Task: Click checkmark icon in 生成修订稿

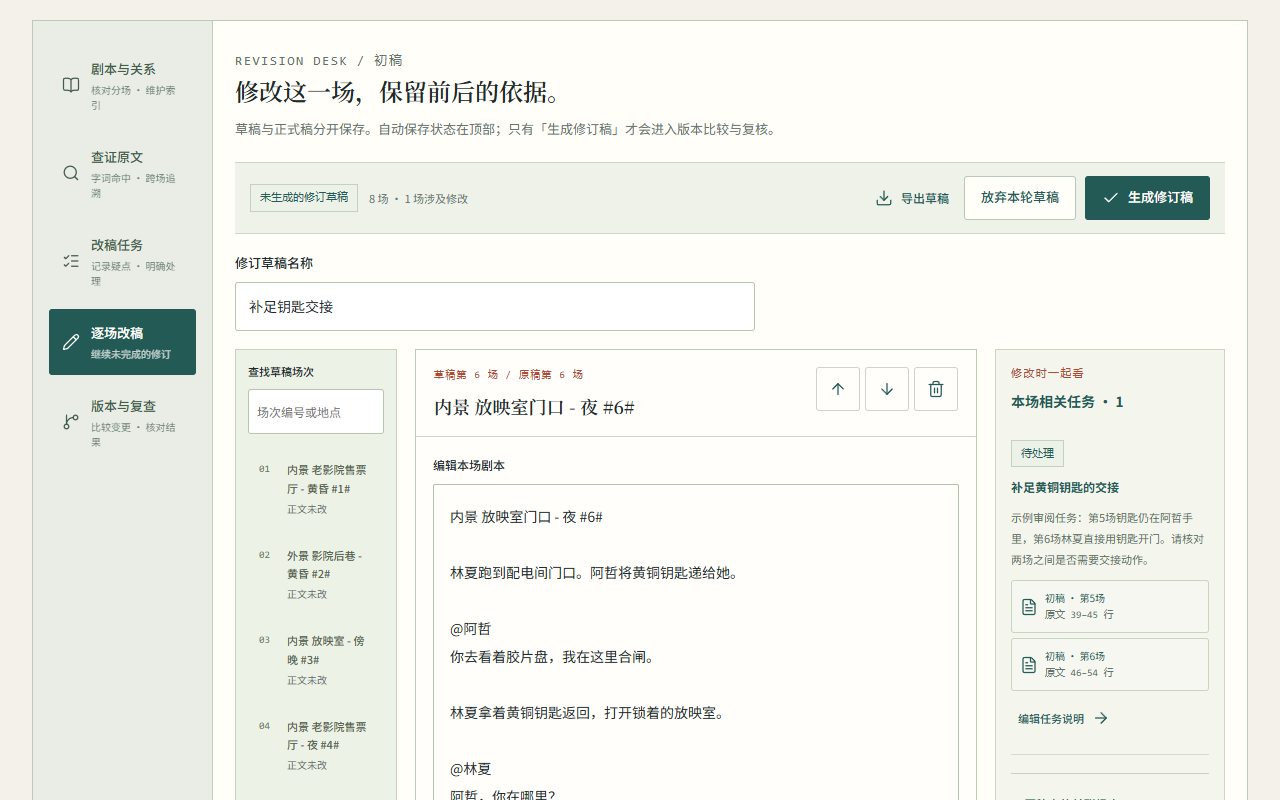Action: coord(1110,198)
